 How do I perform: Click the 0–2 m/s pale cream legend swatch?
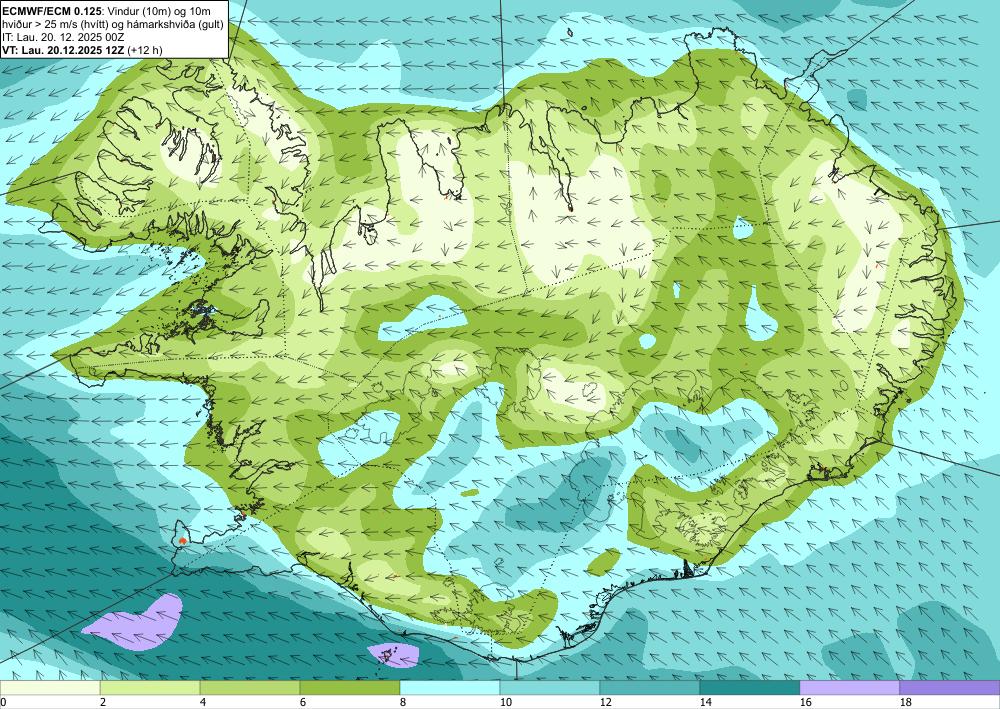point(50,688)
